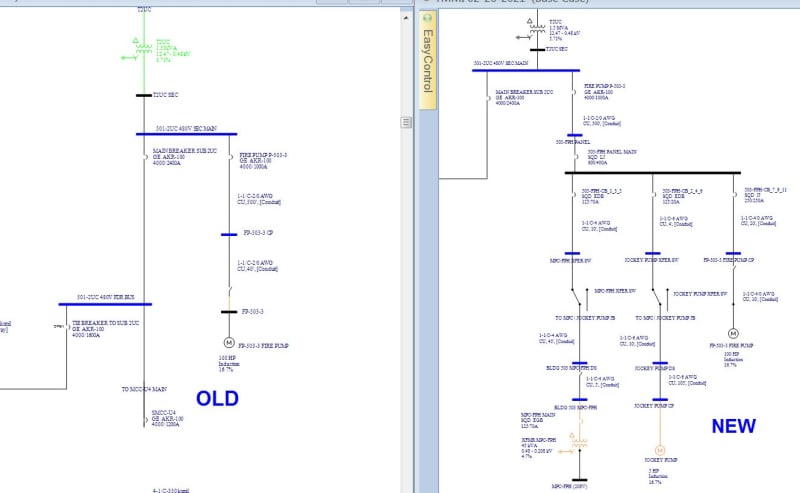Select the BLDG 503 MPC-FPH bus

point(580,400)
